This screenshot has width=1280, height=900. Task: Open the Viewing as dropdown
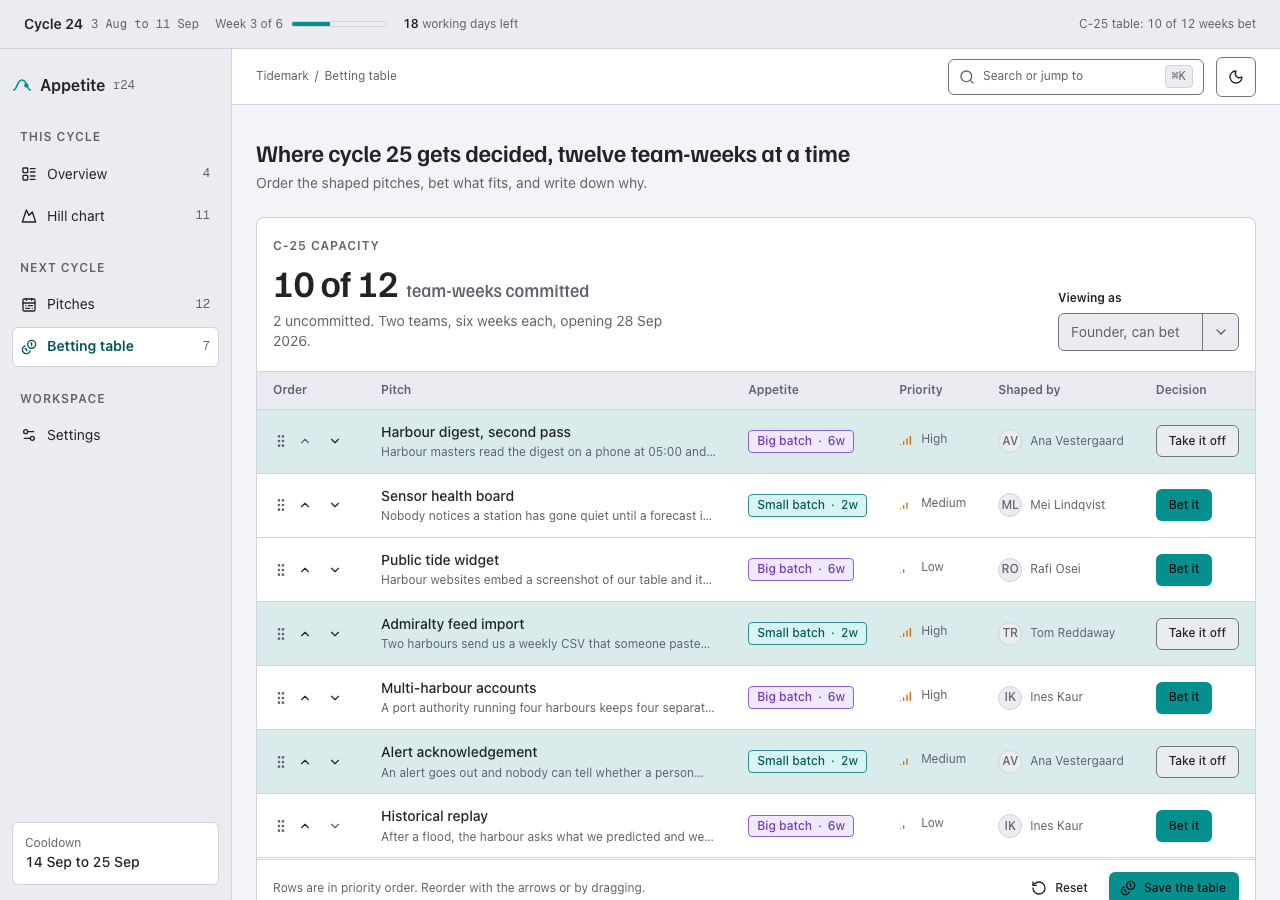[1148, 332]
